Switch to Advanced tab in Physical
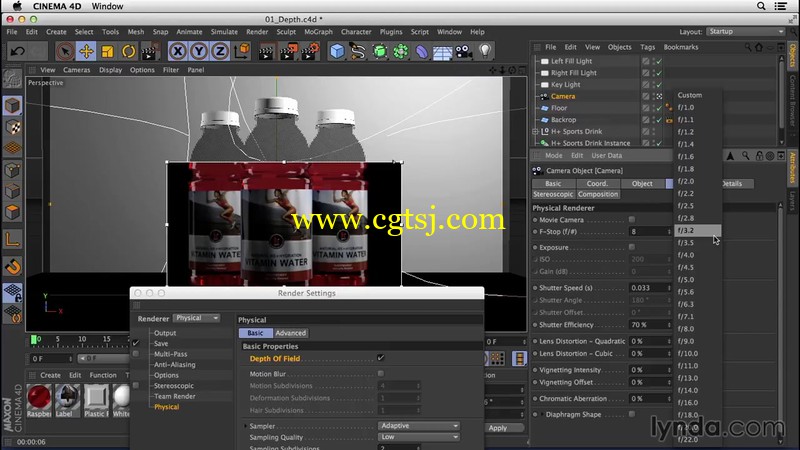Screen dimensions: 800x450 [290, 333]
